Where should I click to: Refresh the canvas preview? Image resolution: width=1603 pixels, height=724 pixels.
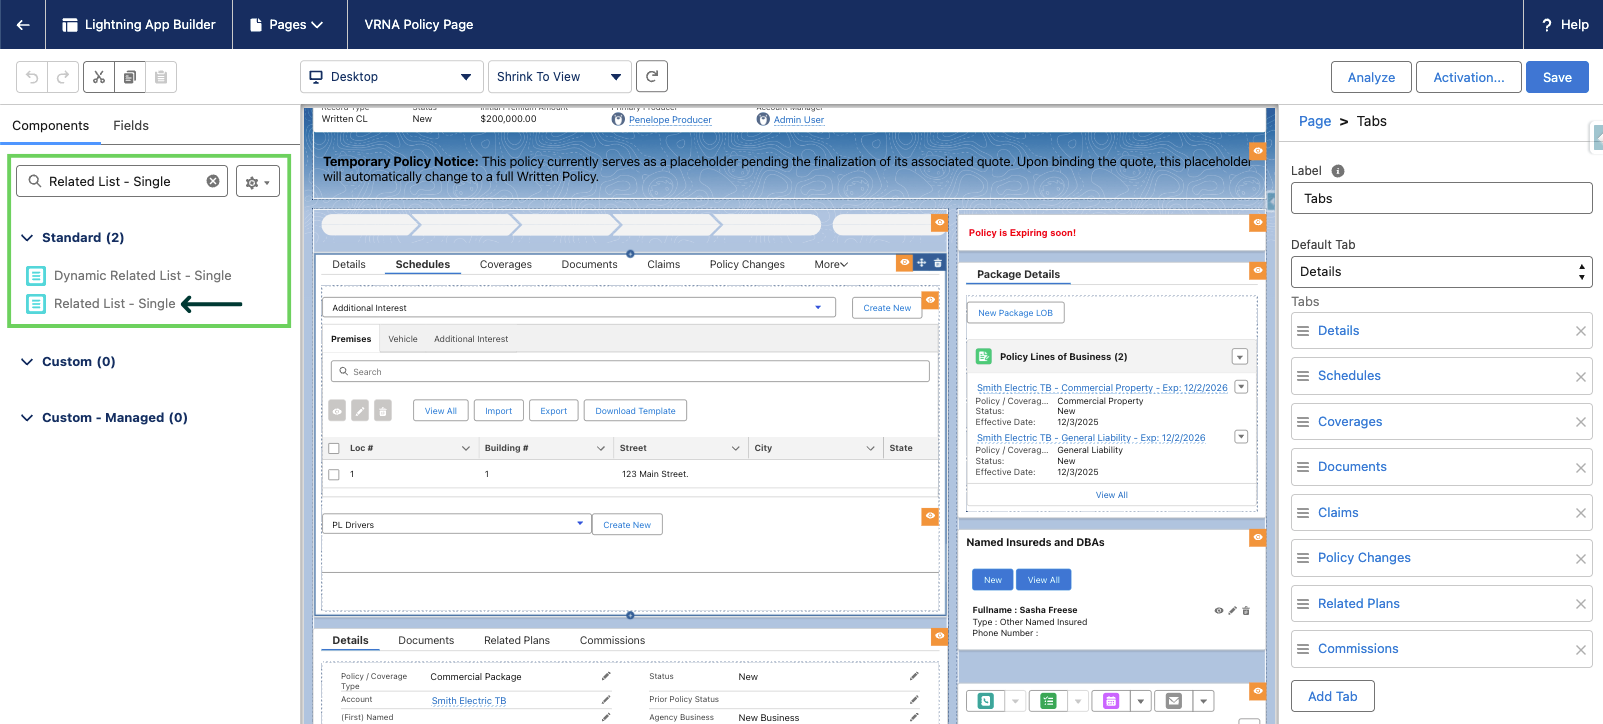[652, 76]
